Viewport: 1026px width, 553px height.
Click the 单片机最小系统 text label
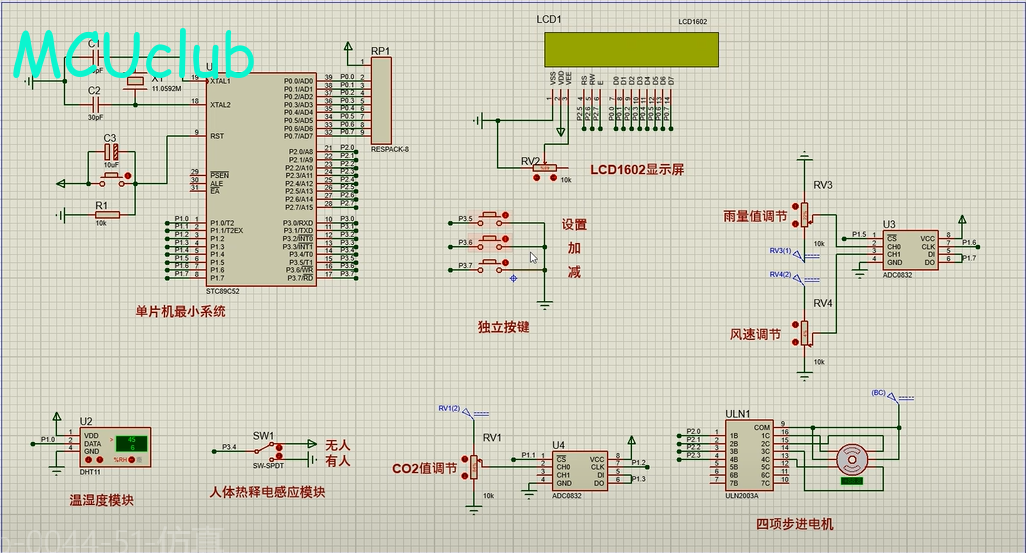tap(181, 311)
